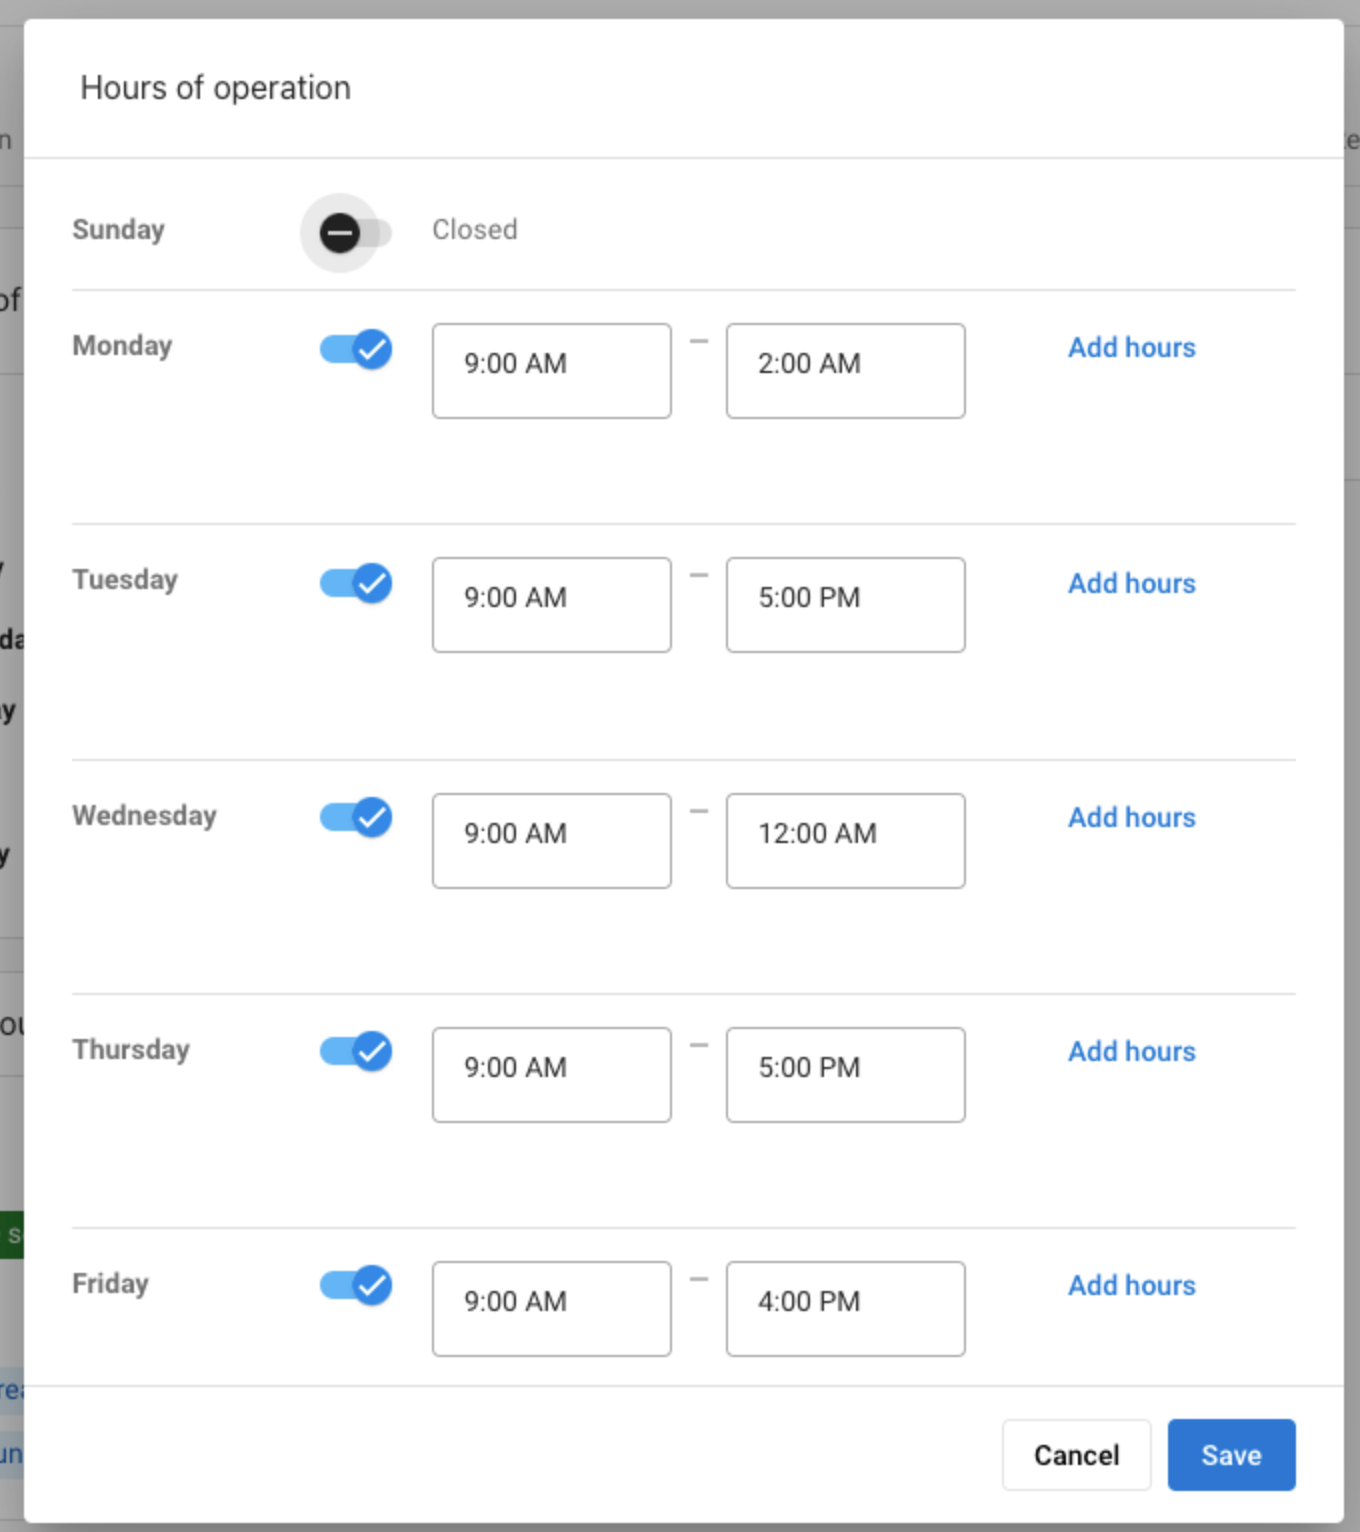Image resolution: width=1360 pixels, height=1532 pixels.
Task: Select Tuesday's 5:00 PM closing time box
Action: (846, 605)
